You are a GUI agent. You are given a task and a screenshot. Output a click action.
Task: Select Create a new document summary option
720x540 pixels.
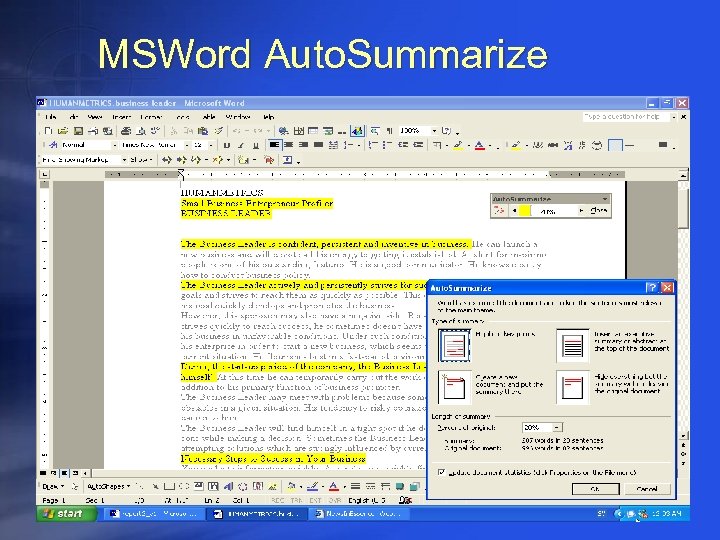click(x=455, y=387)
